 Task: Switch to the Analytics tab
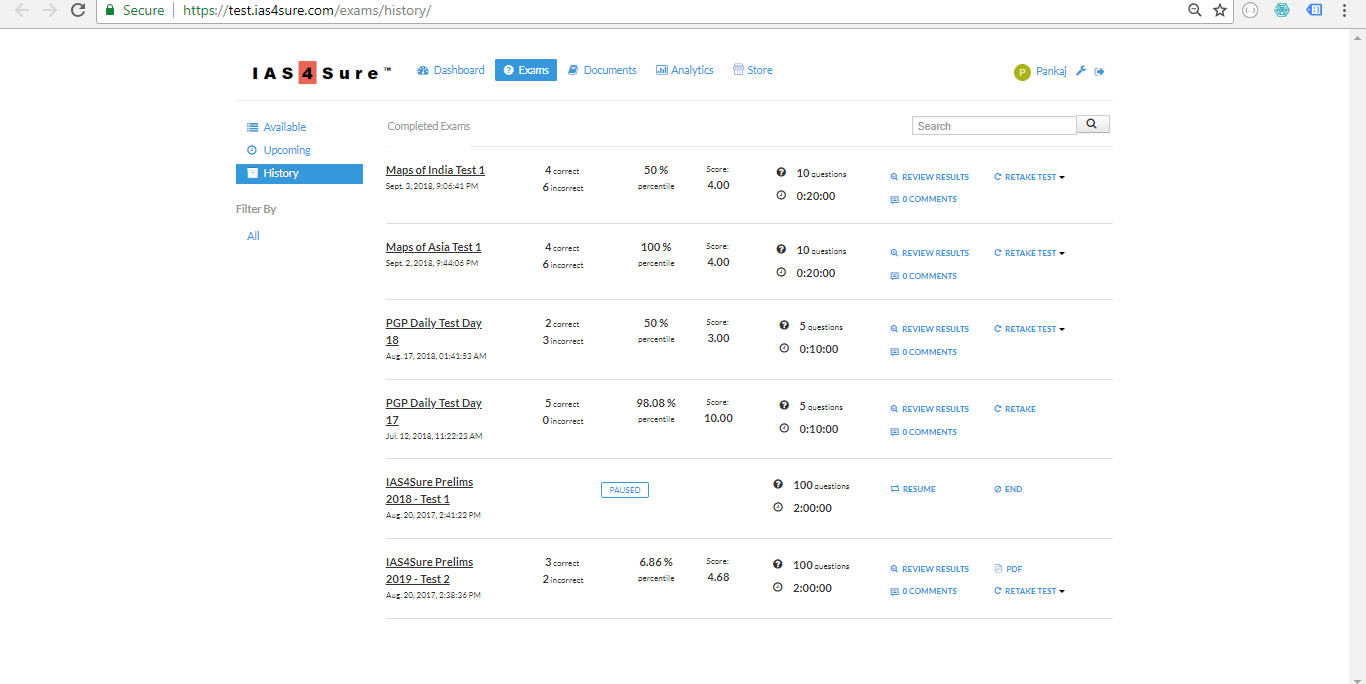[685, 70]
